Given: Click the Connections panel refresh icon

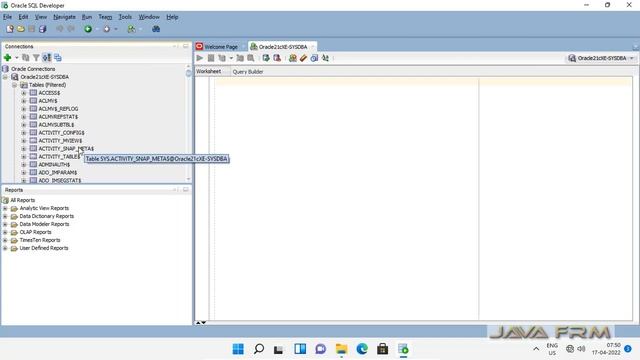Looking at the screenshot, I should click(x=26, y=58).
